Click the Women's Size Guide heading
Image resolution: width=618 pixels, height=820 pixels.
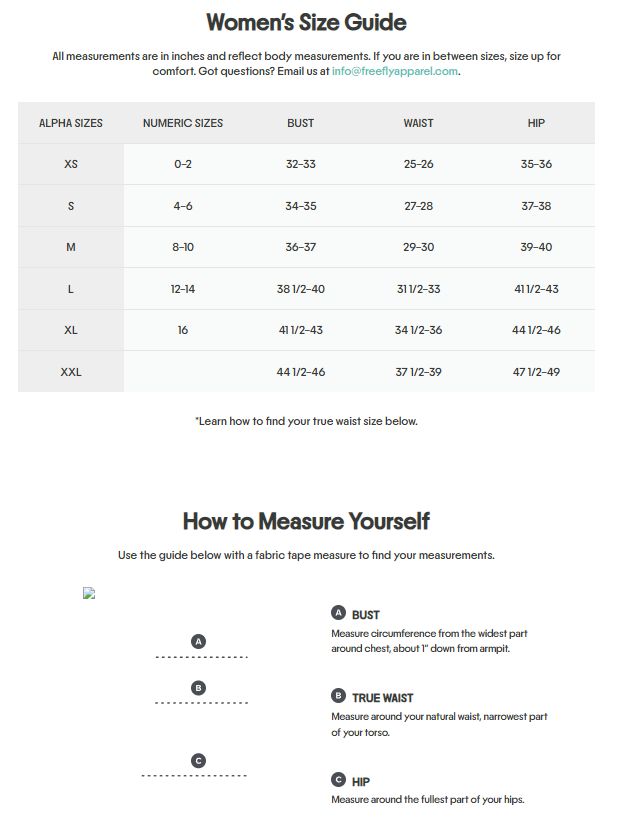click(306, 23)
